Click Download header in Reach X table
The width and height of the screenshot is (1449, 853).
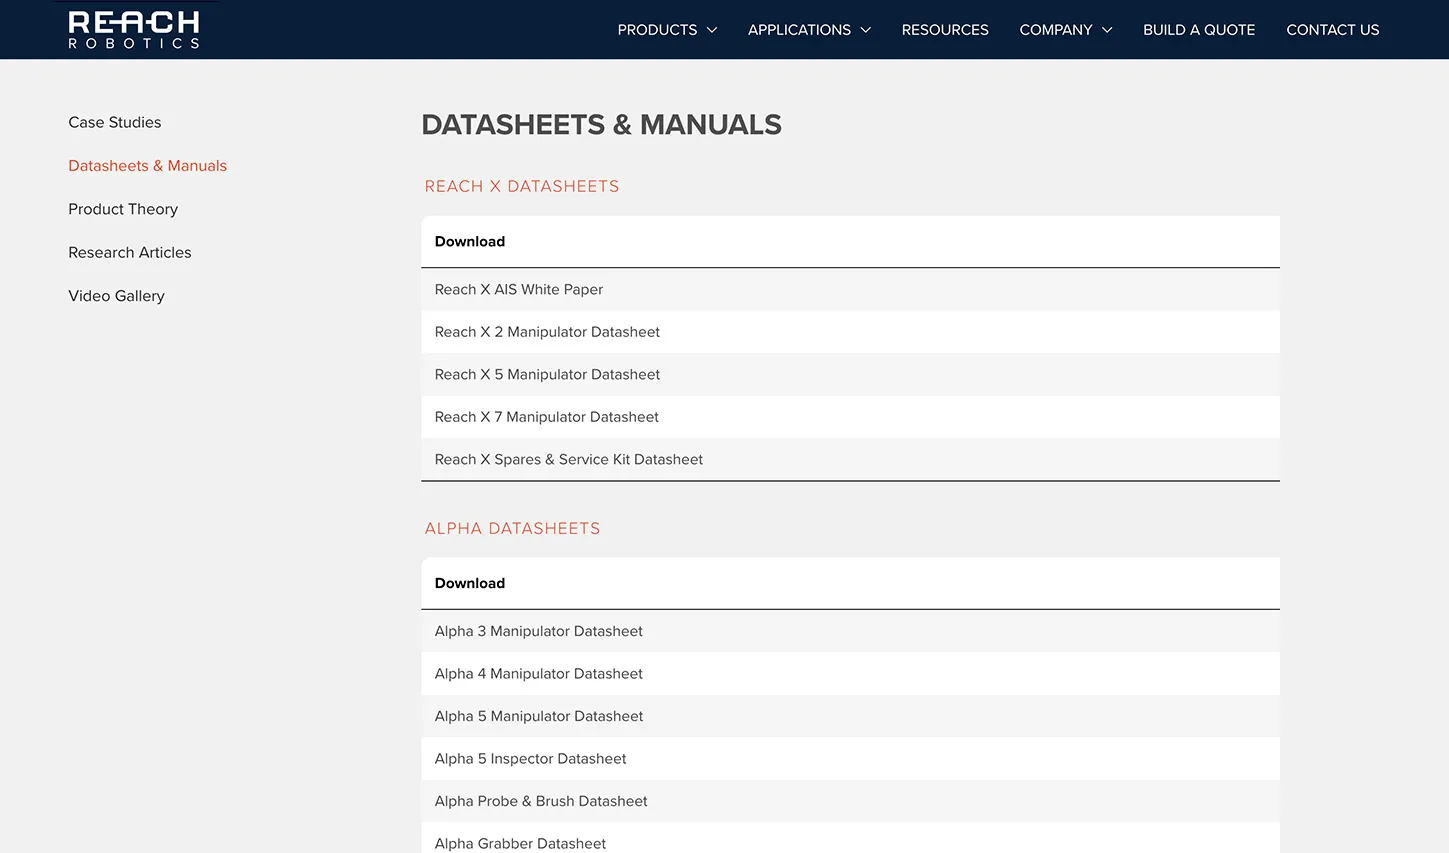[470, 241]
